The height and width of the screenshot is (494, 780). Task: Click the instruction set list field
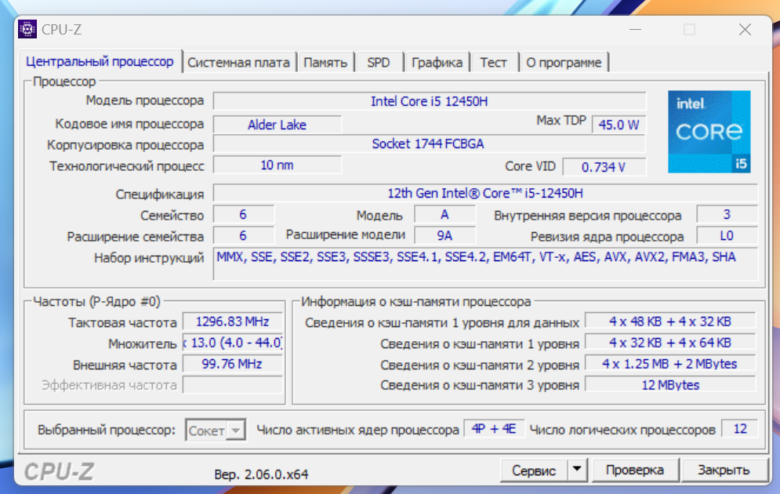[485, 264]
